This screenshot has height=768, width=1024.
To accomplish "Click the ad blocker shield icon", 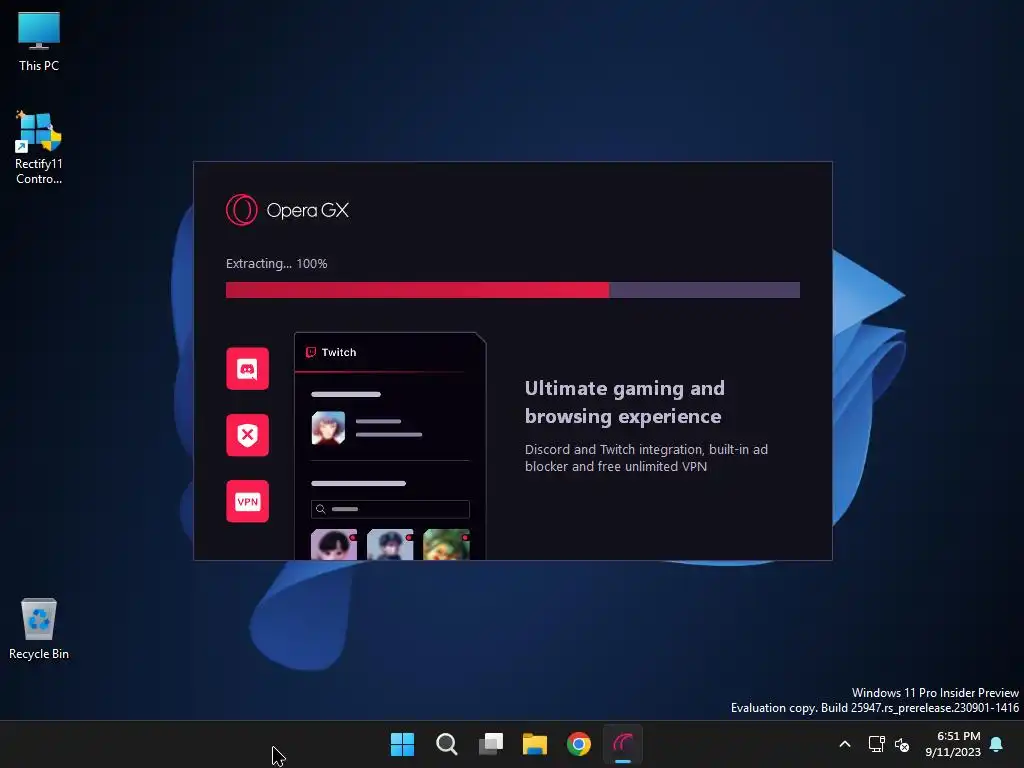I will click(248, 435).
